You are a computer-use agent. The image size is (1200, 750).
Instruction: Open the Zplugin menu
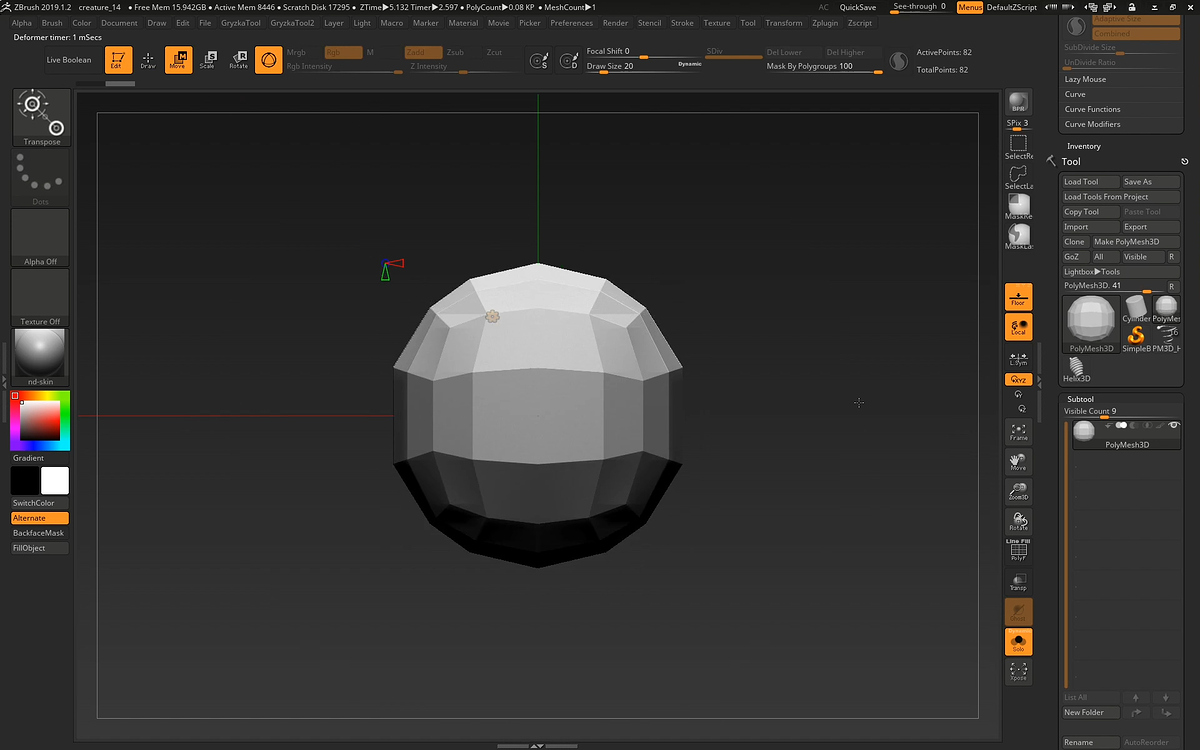tap(825, 23)
